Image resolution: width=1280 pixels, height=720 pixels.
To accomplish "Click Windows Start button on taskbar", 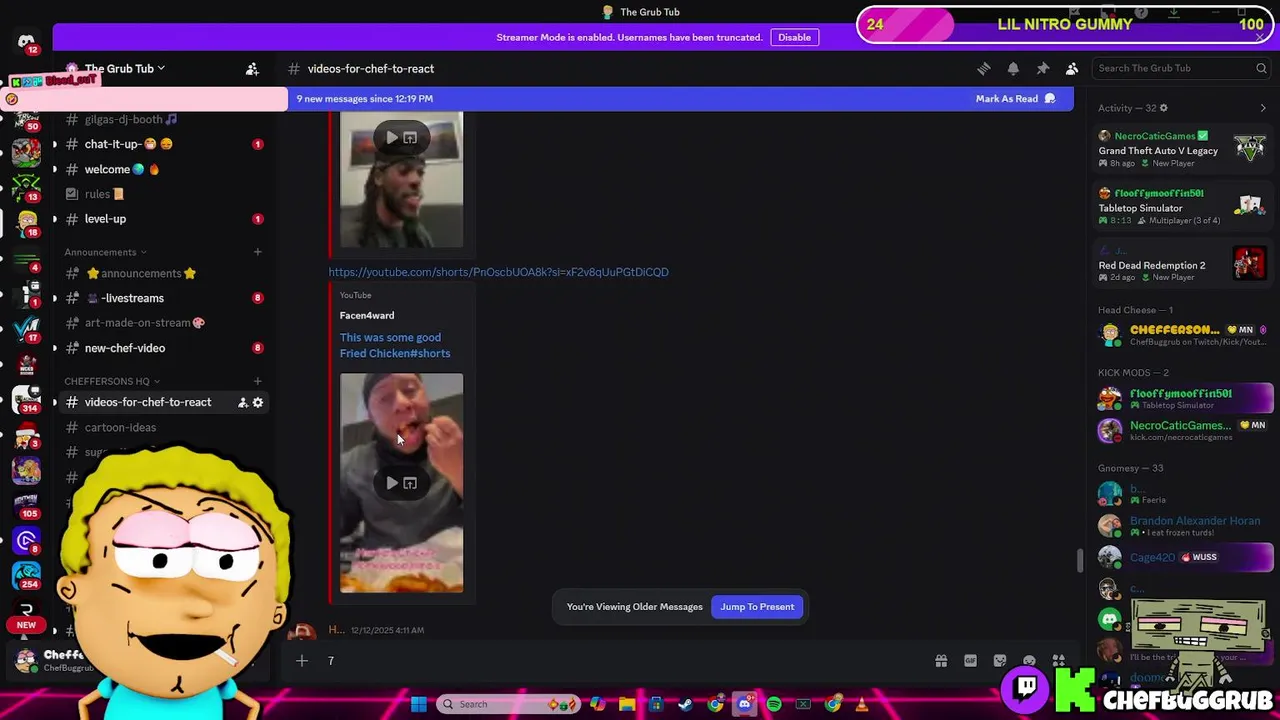I will (419, 704).
